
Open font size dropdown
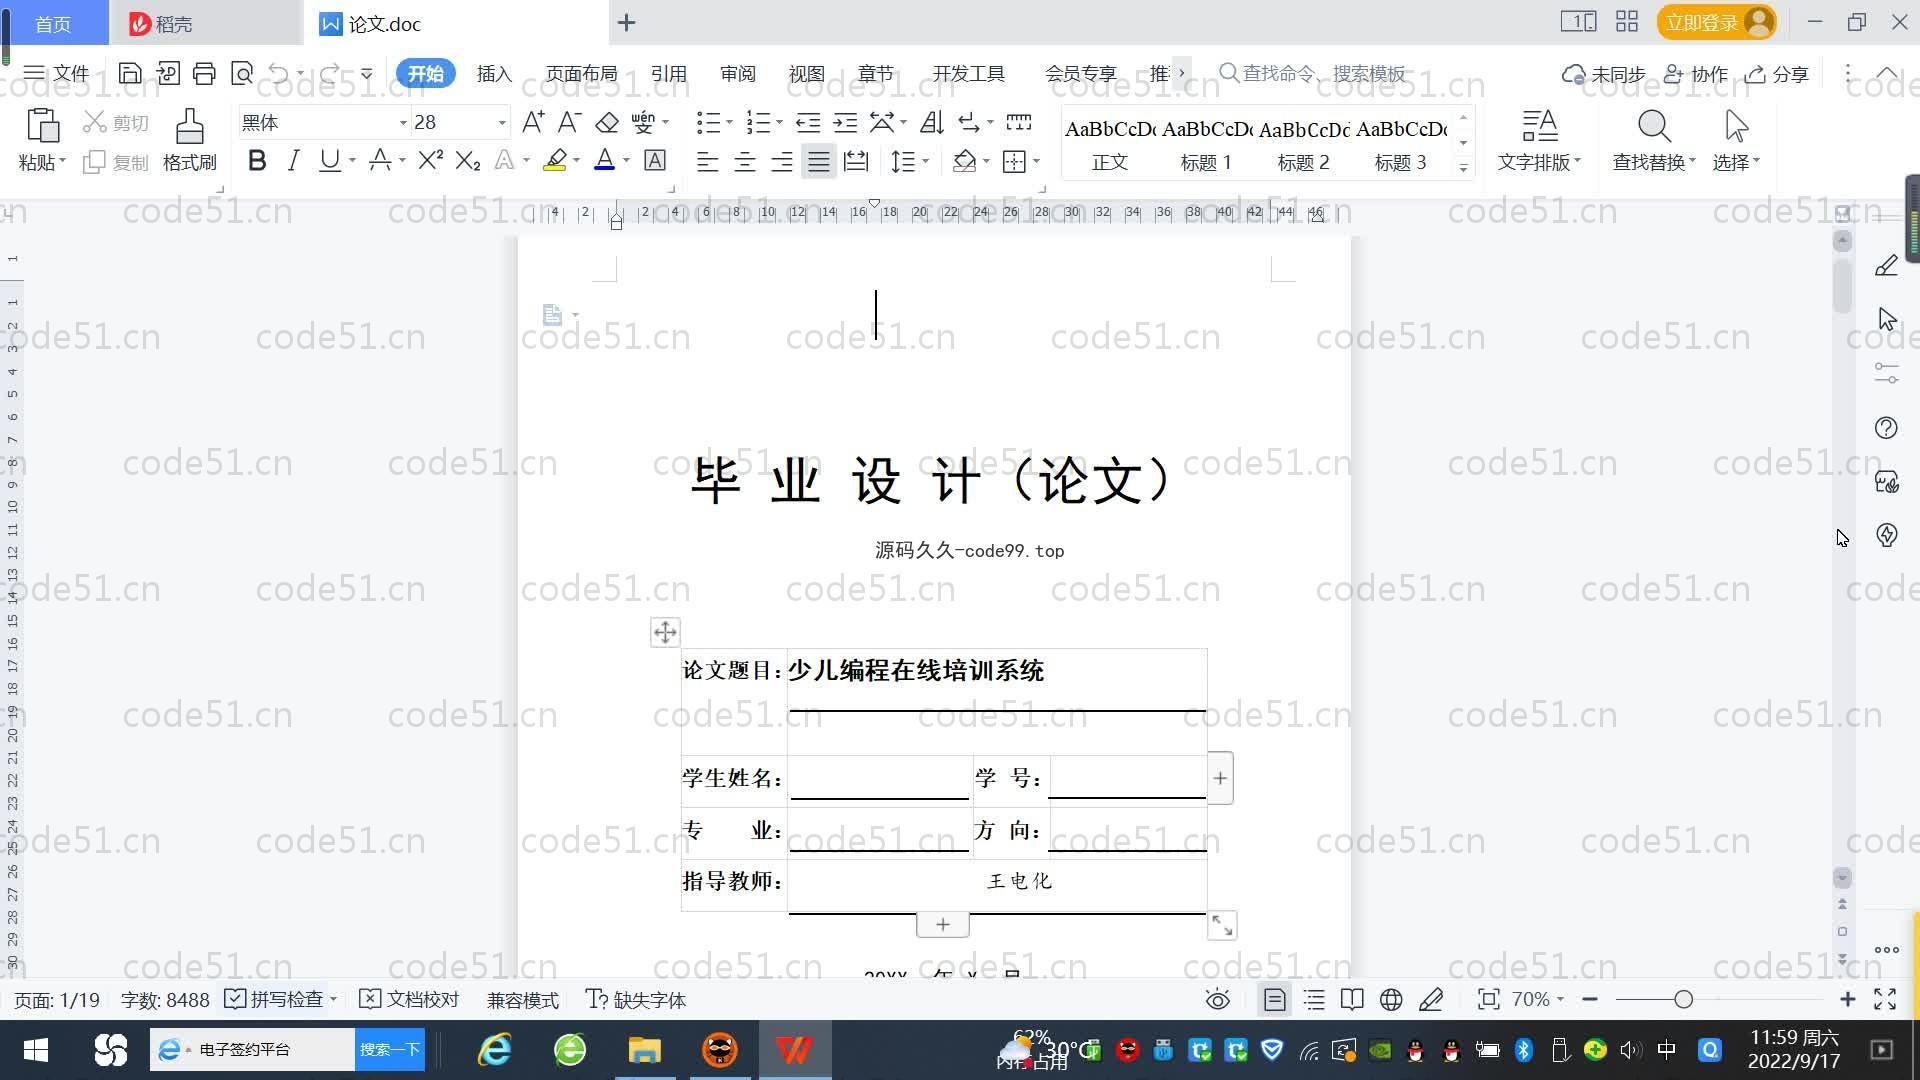502,123
